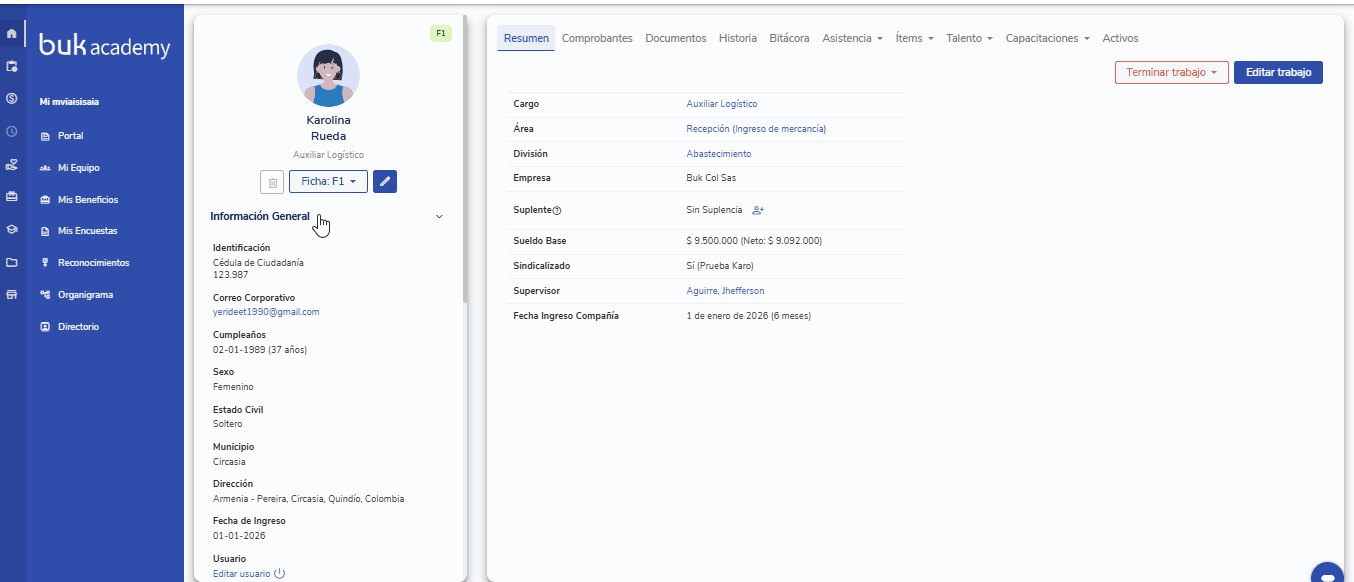1354x582 pixels.
Task: Click the clock icon in left rail
Action: (x=12, y=131)
